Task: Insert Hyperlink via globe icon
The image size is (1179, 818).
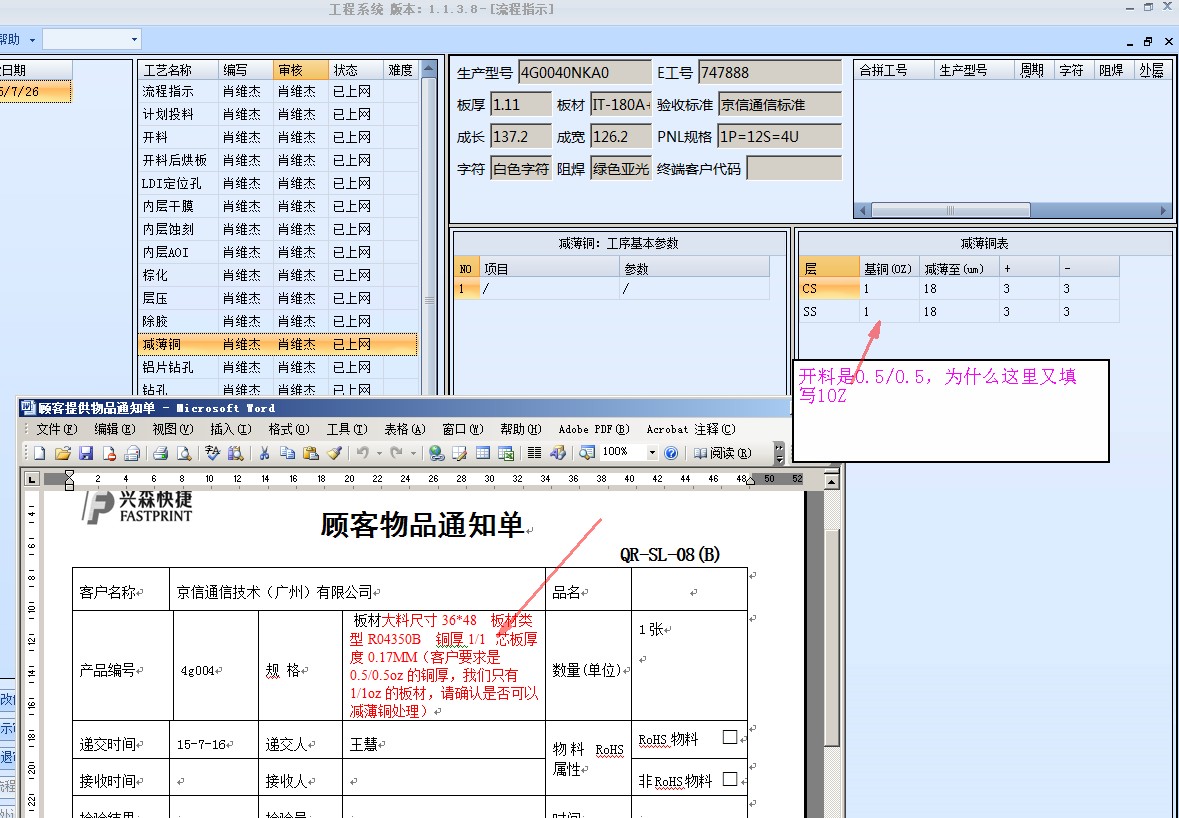Action: coord(436,453)
